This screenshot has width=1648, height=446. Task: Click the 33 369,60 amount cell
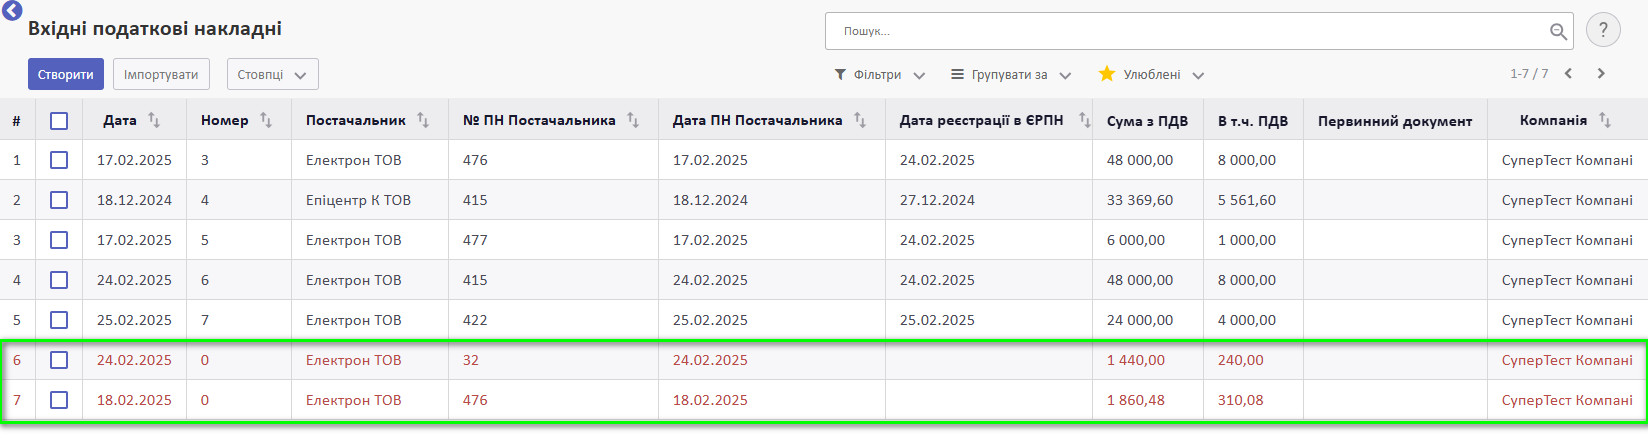tap(1140, 200)
